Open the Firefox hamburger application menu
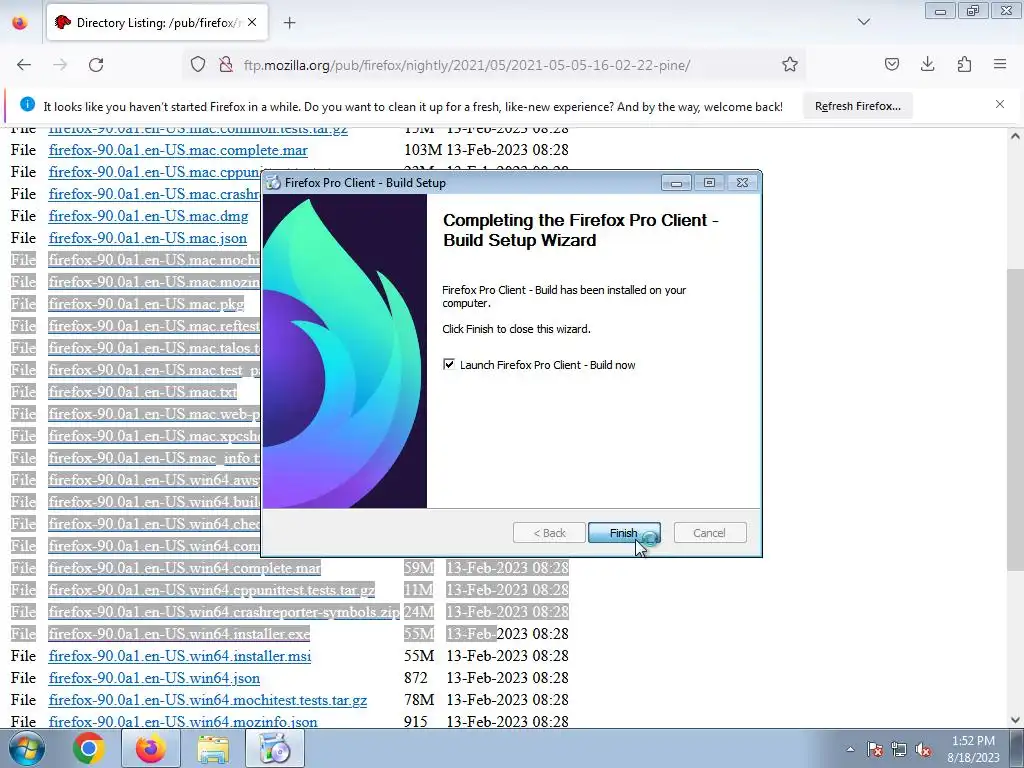Screen dimensions: 1024x768 click(x=1000, y=64)
